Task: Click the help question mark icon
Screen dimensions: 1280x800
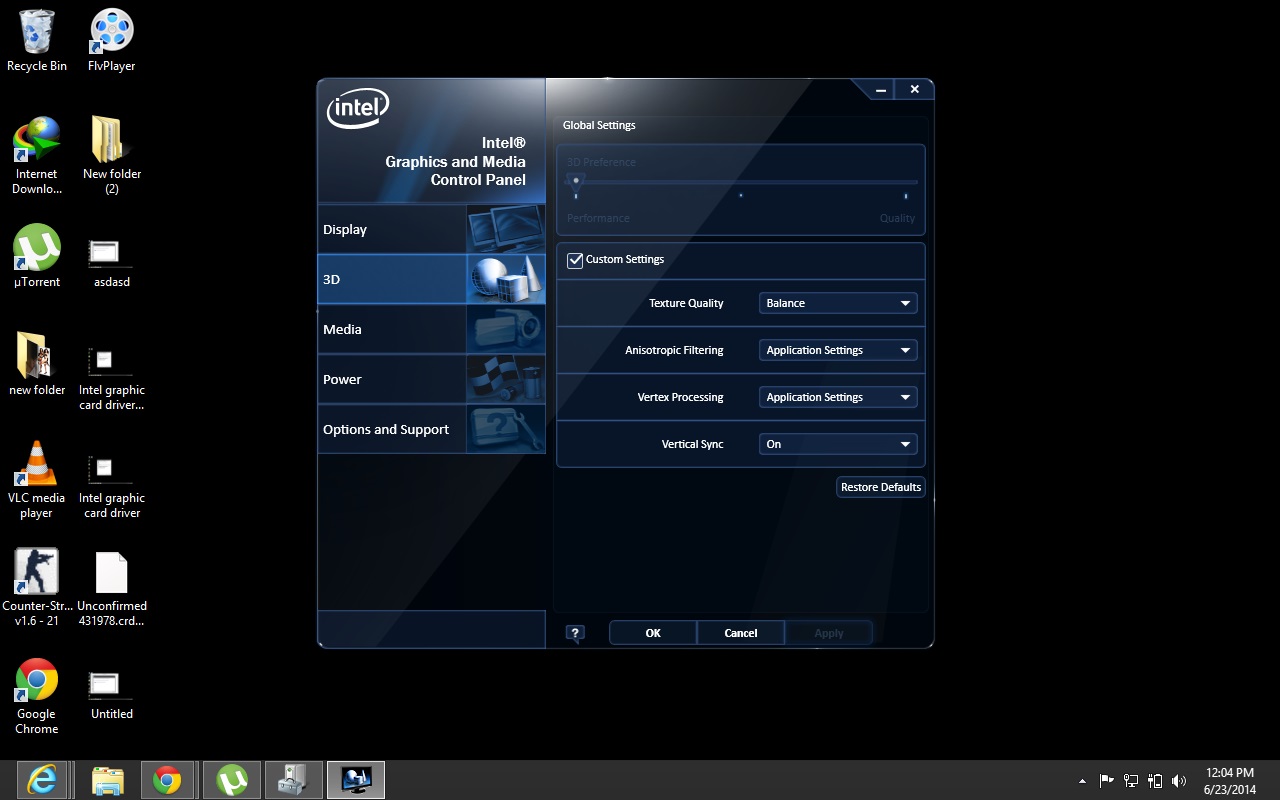Action: coord(575,633)
